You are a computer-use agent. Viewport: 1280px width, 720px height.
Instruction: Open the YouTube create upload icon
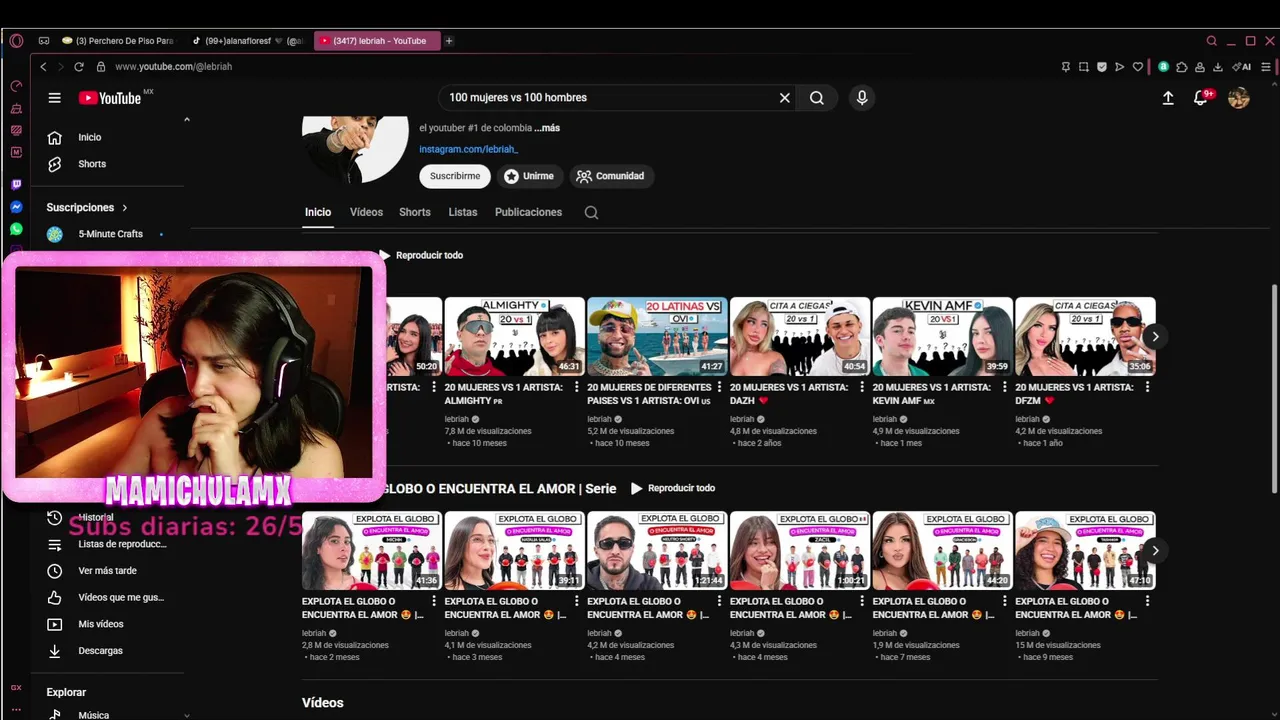click(x=1168, y=98)
